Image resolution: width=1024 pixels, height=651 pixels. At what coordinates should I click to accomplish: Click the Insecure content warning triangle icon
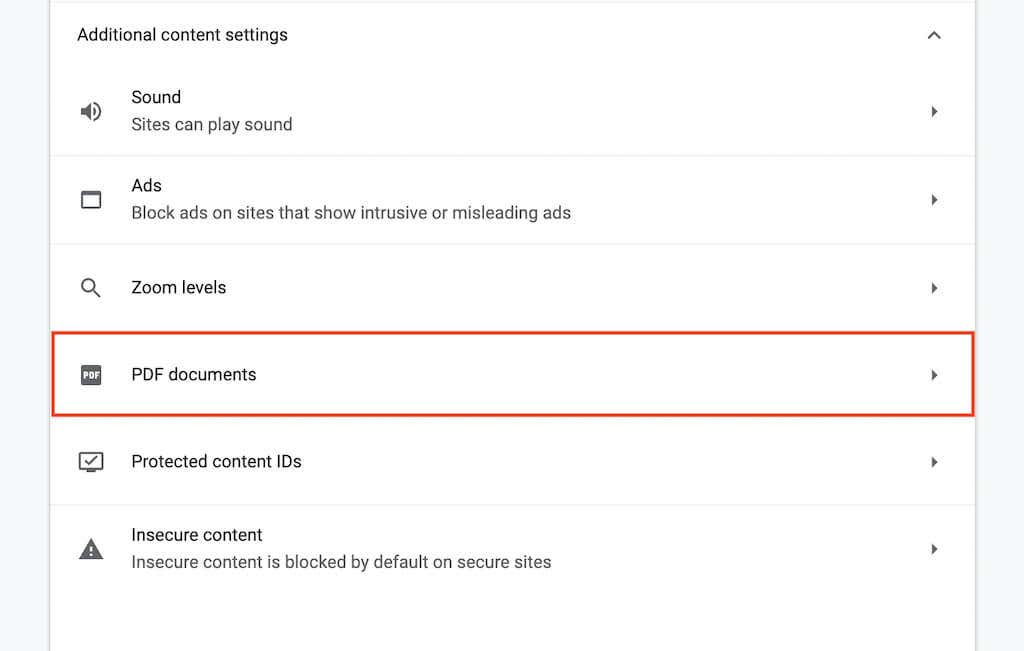(91, 549)
